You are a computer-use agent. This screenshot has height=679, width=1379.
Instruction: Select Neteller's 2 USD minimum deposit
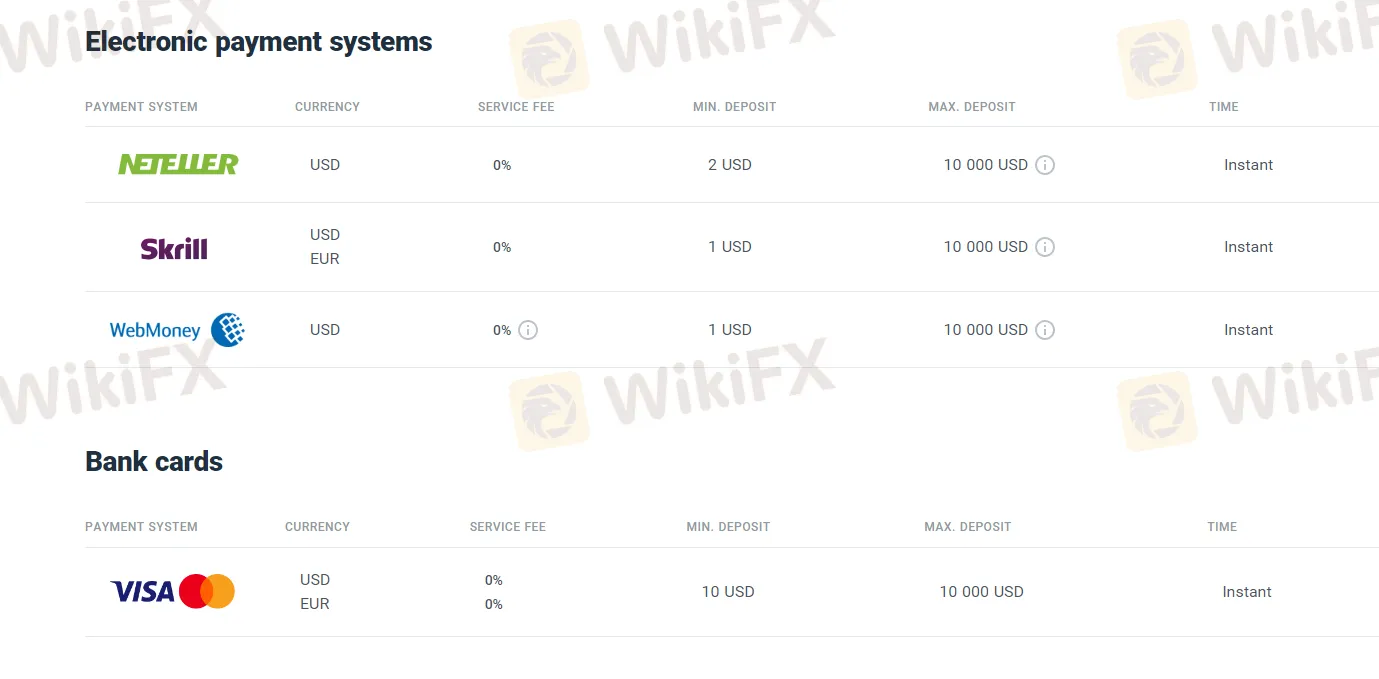730,165
